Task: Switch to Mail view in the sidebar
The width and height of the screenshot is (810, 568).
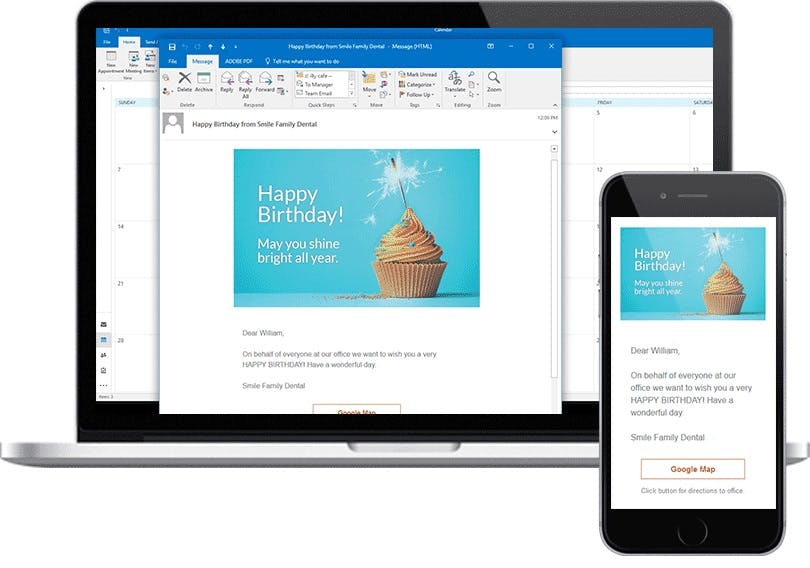Action: (x=104, y=324)
